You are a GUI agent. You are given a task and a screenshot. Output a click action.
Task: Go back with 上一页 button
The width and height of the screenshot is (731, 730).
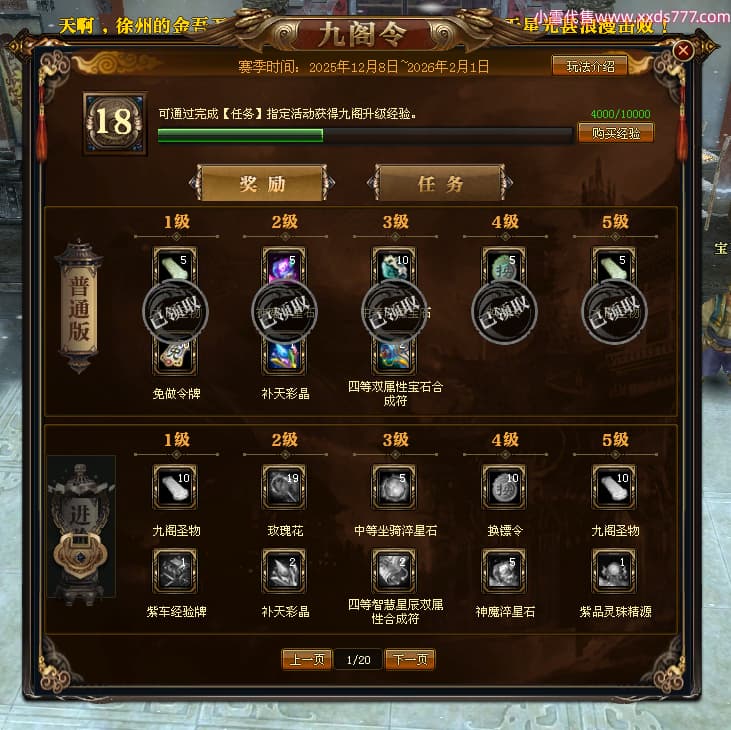[307, 659]
